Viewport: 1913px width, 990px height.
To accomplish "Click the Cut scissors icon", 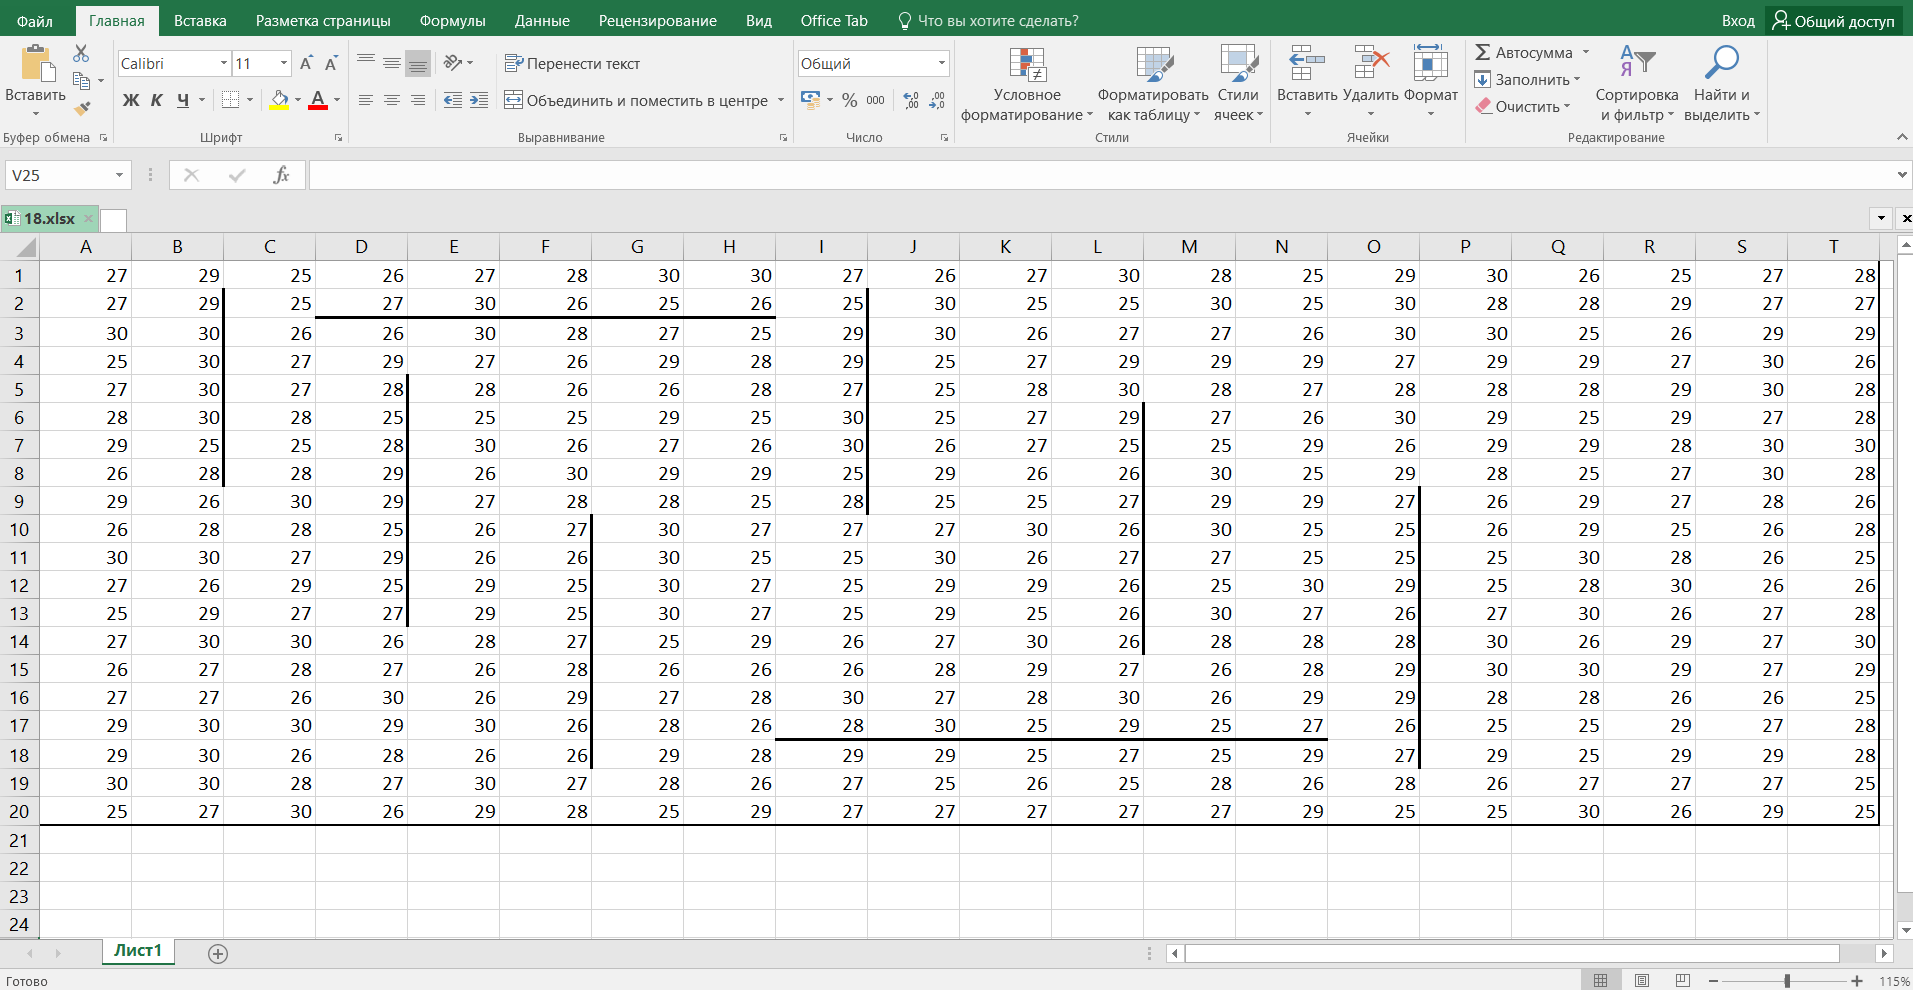I will click(81, 53).
